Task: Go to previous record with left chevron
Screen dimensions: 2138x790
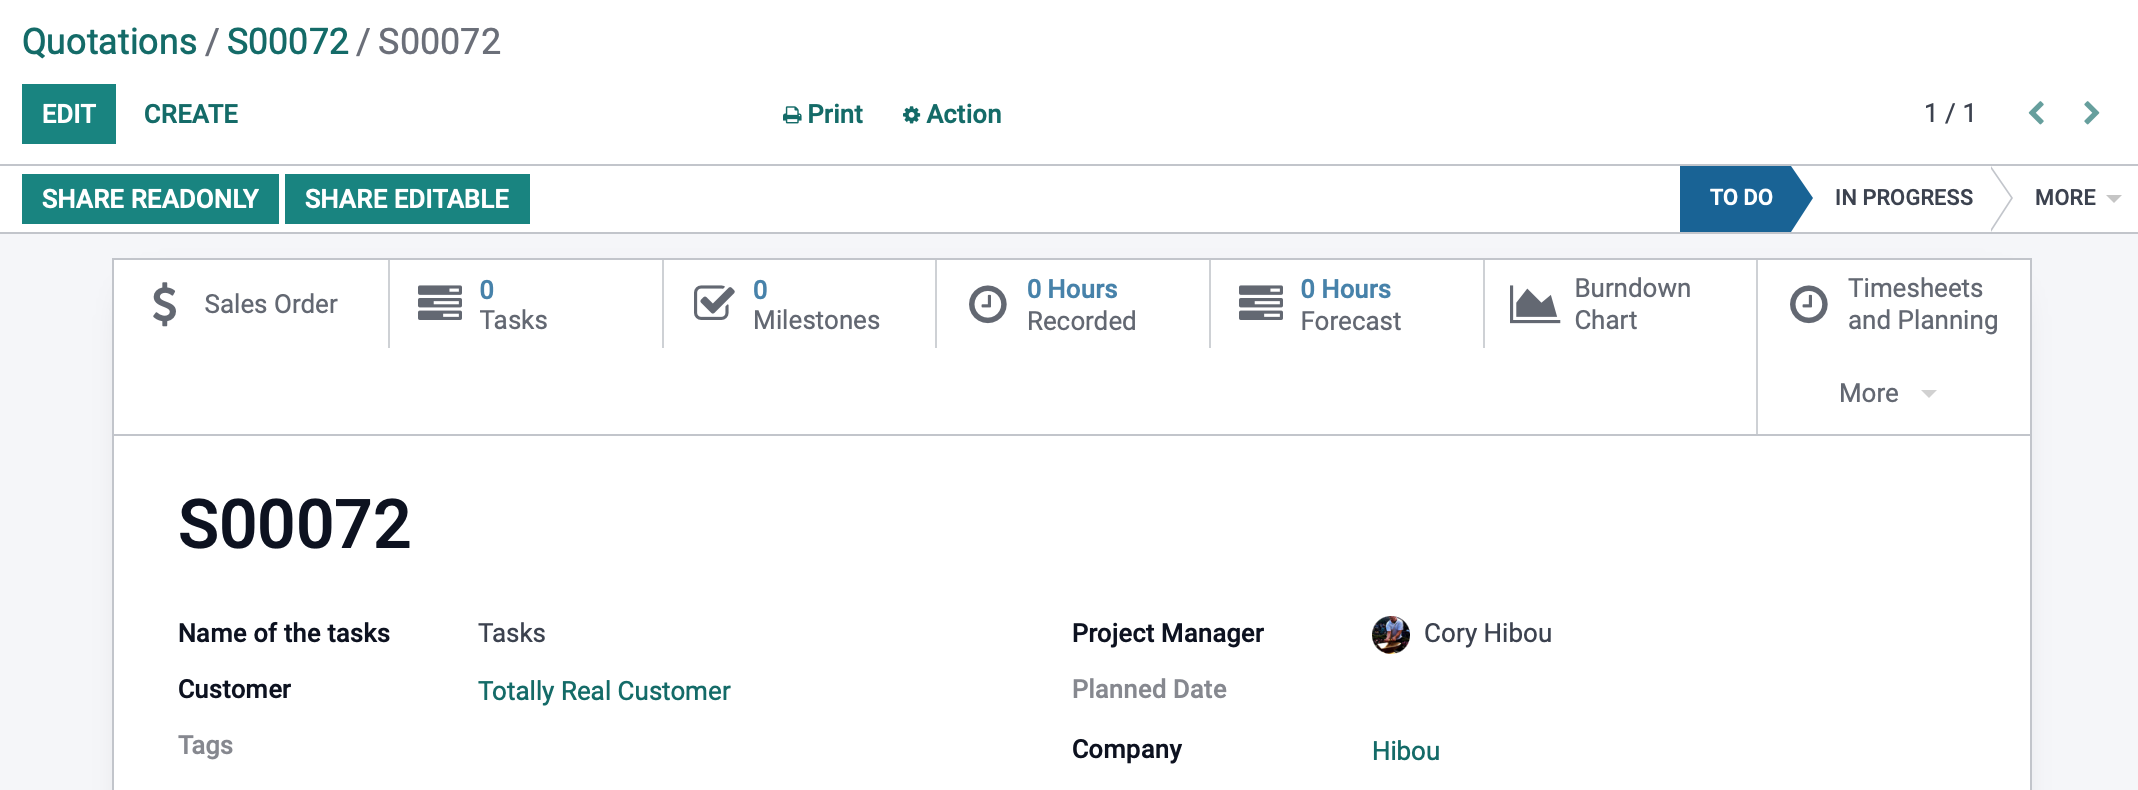Action: [x=2036, y=113]
